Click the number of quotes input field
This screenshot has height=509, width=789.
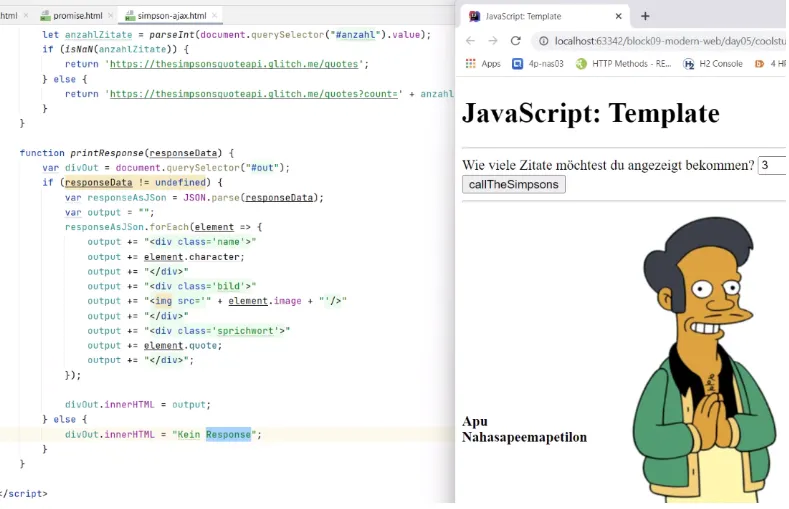pyautogui.click(x=772, y=165)
